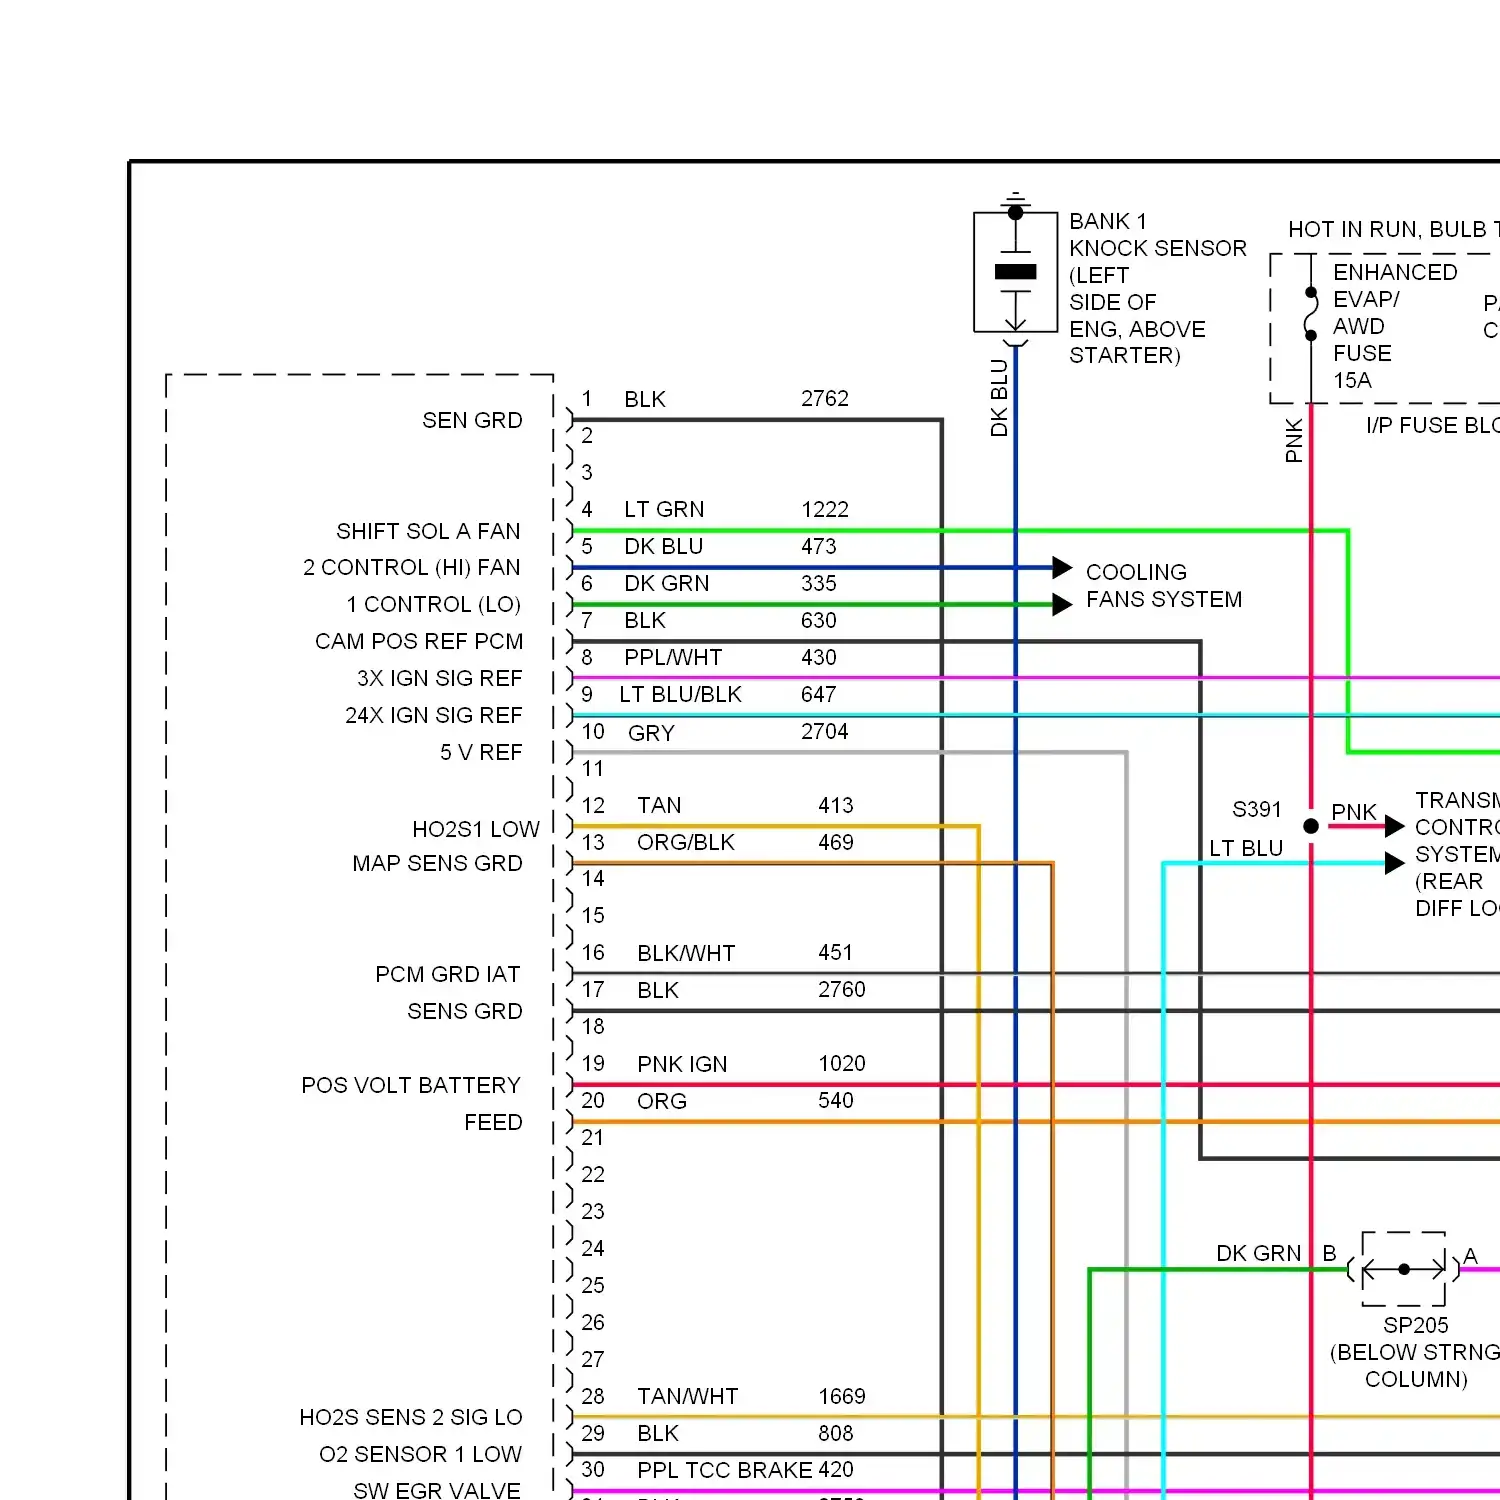Click wire number 2762
Image resolution: width=1500 pixels, height=1500 pixels.
point(825,398)
